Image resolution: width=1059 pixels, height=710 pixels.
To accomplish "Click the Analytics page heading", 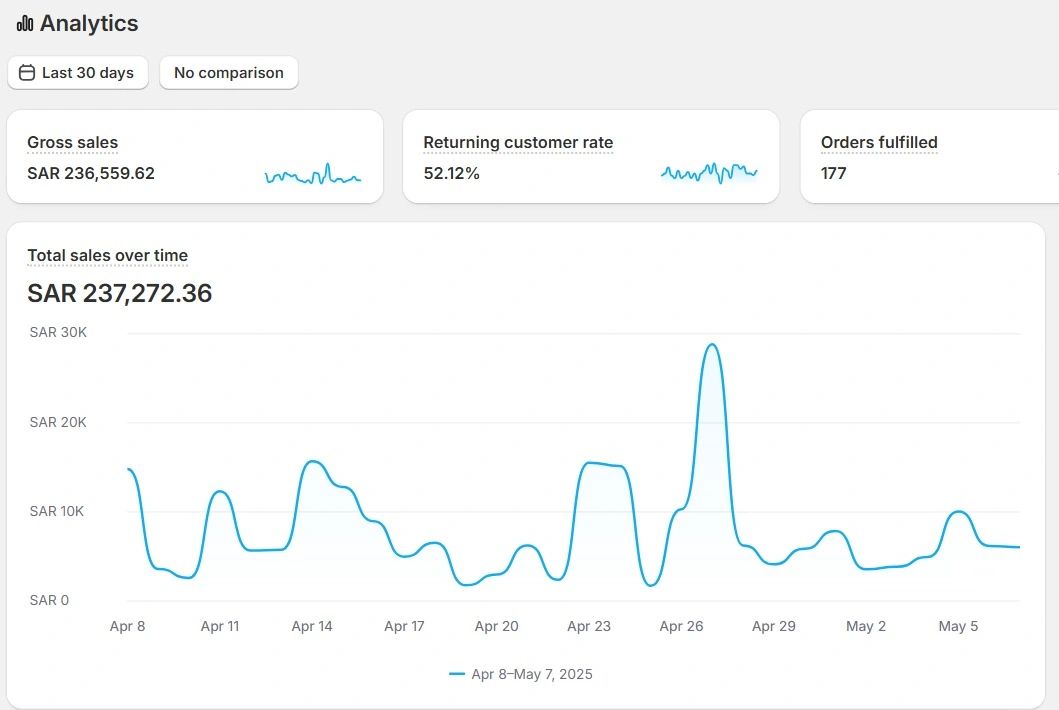I will coord(89,24).
